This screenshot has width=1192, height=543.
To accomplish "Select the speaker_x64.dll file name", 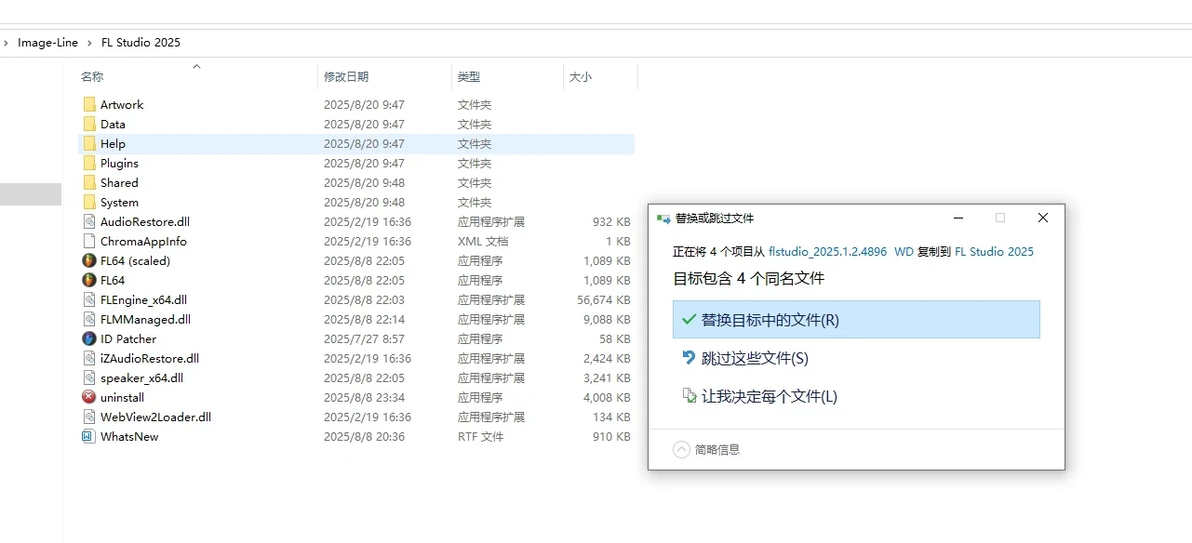I will pos(141,378).
